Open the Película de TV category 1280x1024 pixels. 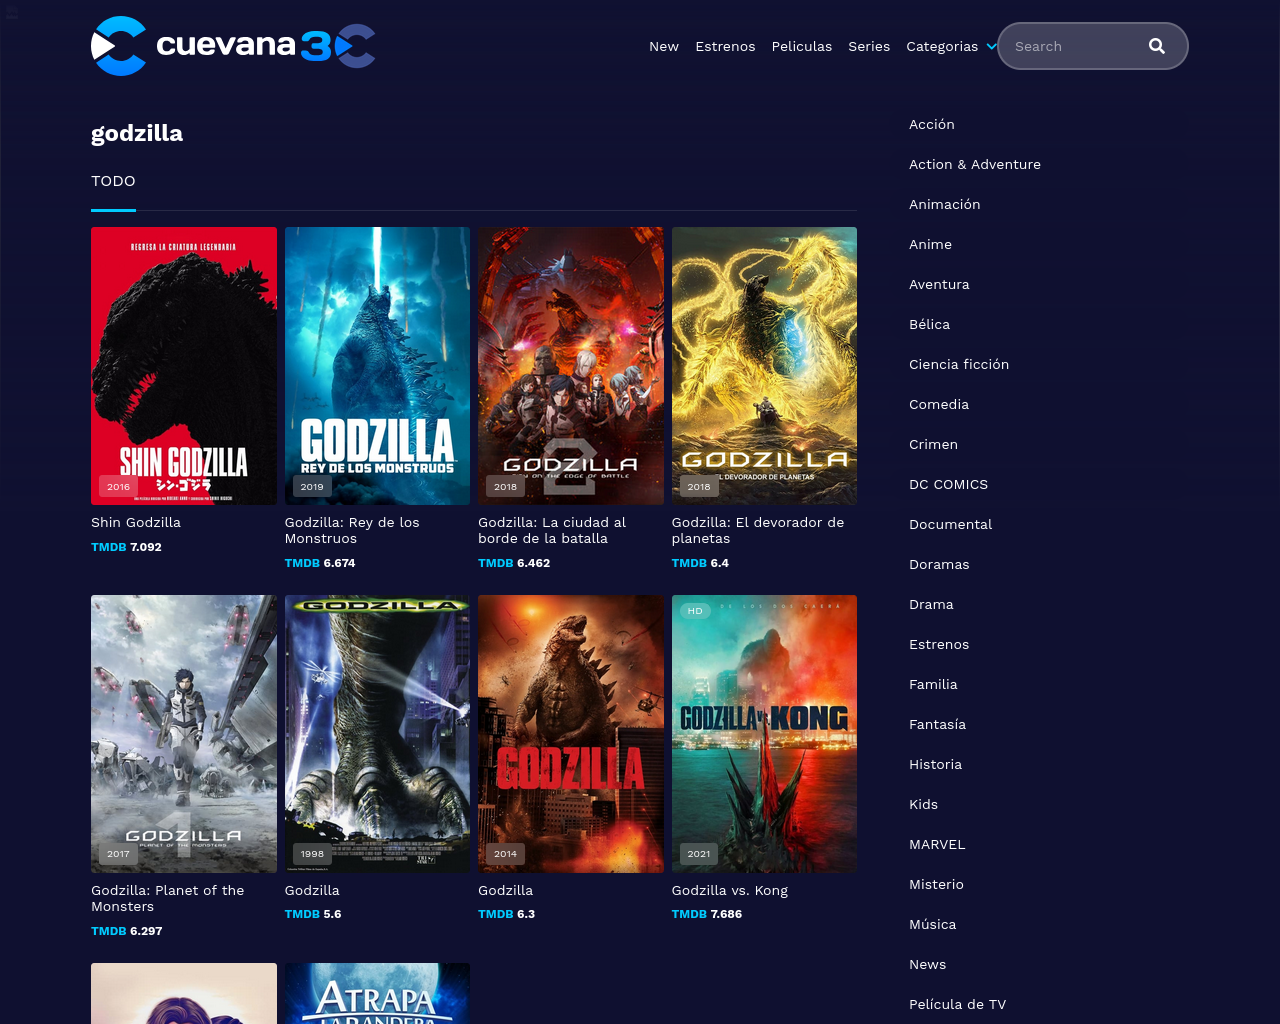(x=957, y=1004)
